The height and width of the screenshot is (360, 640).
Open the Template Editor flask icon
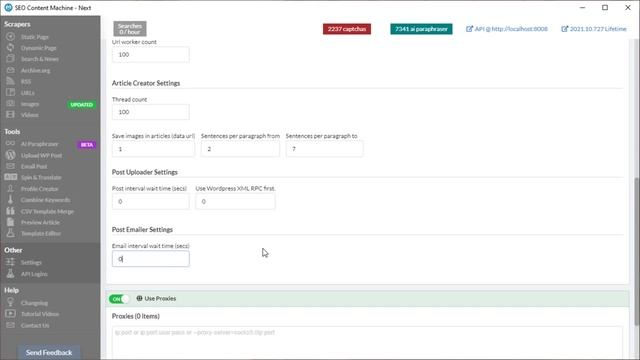point(10,233)
